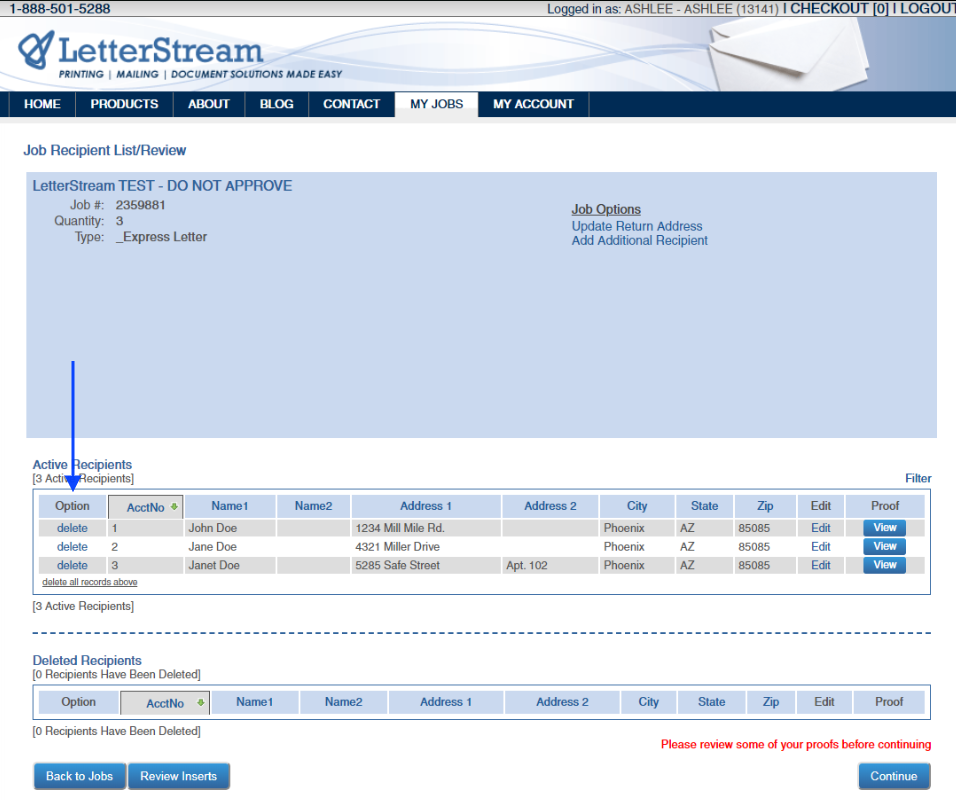Click Update Return Address link
The image size is (956, 800).
[637, 226]
